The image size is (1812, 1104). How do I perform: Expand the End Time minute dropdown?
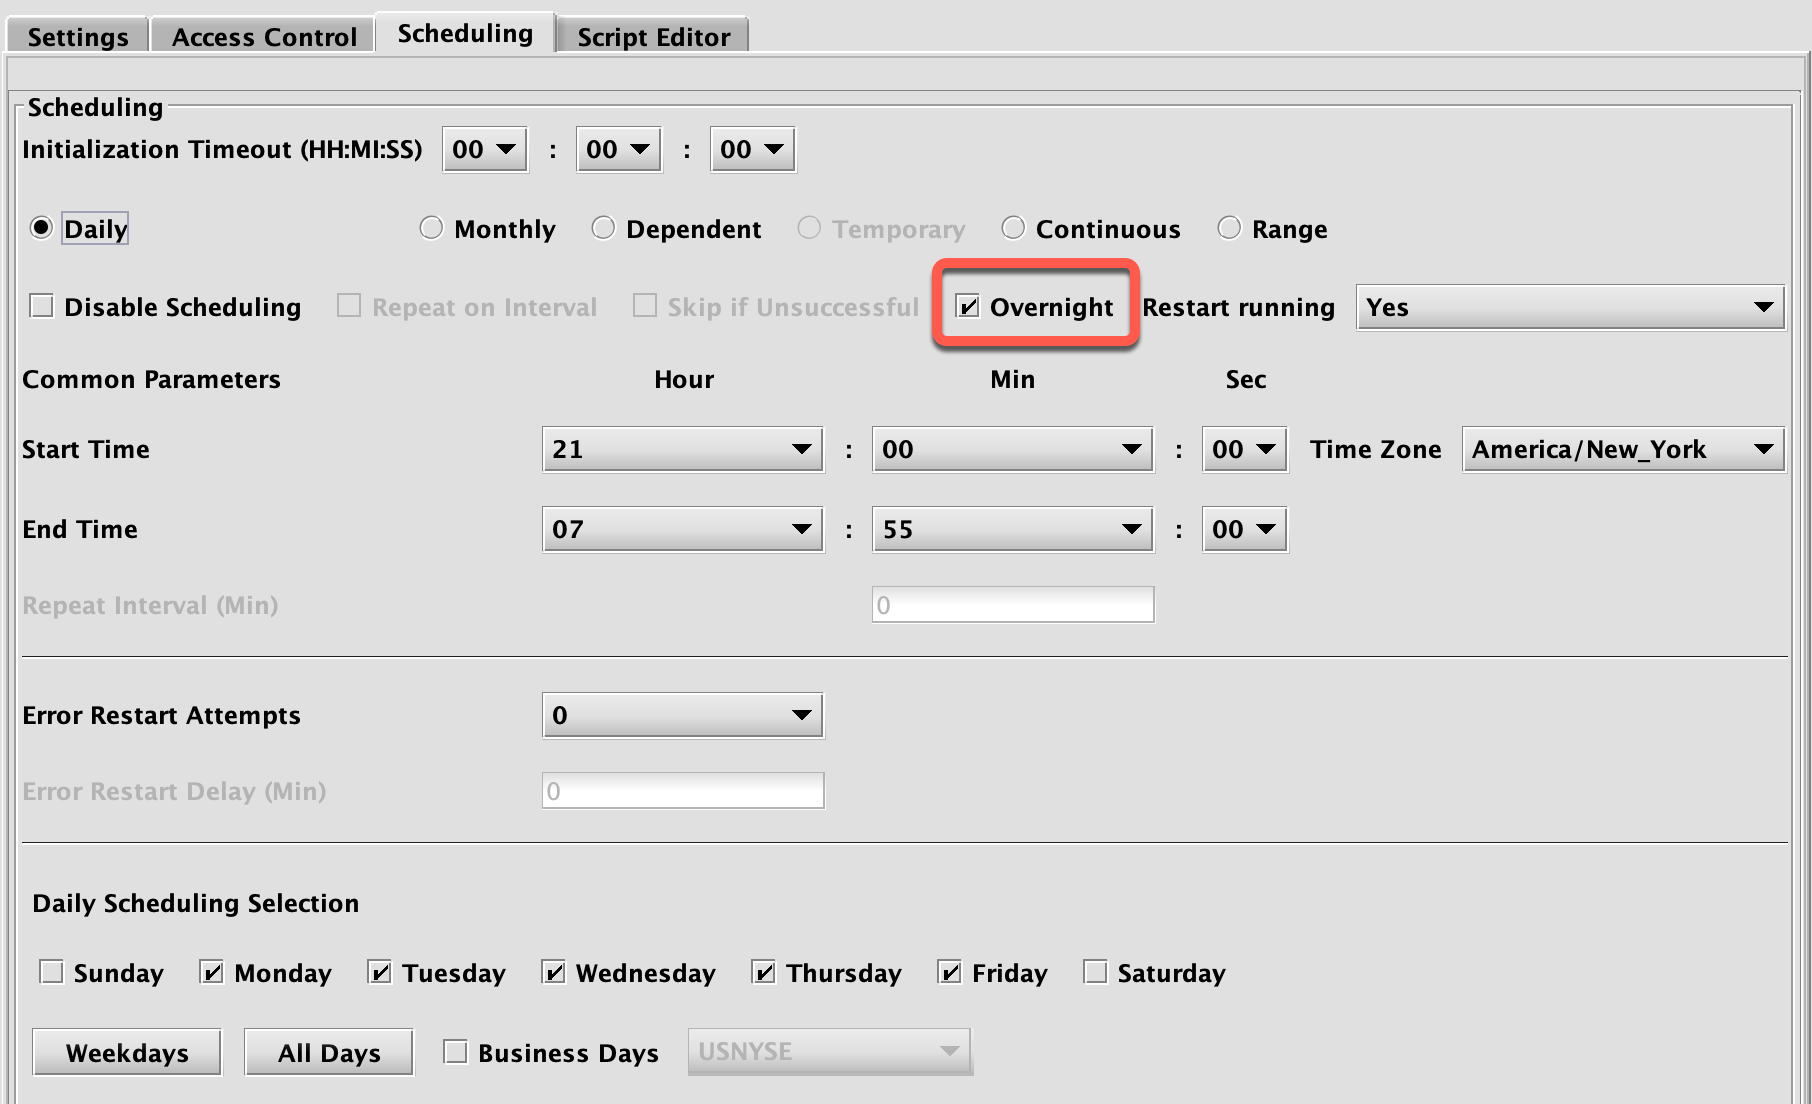point(1012,529)
